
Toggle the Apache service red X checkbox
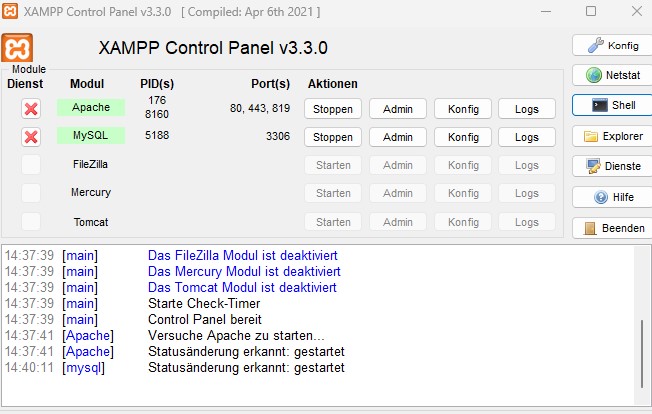pyautogui.click(x=31, y=108)
